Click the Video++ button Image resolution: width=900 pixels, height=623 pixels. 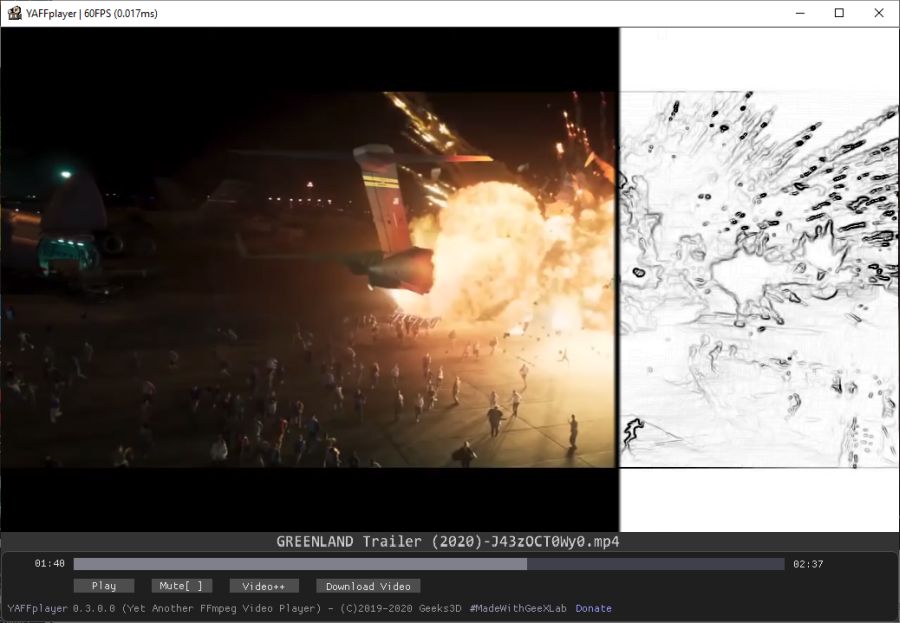263,586
